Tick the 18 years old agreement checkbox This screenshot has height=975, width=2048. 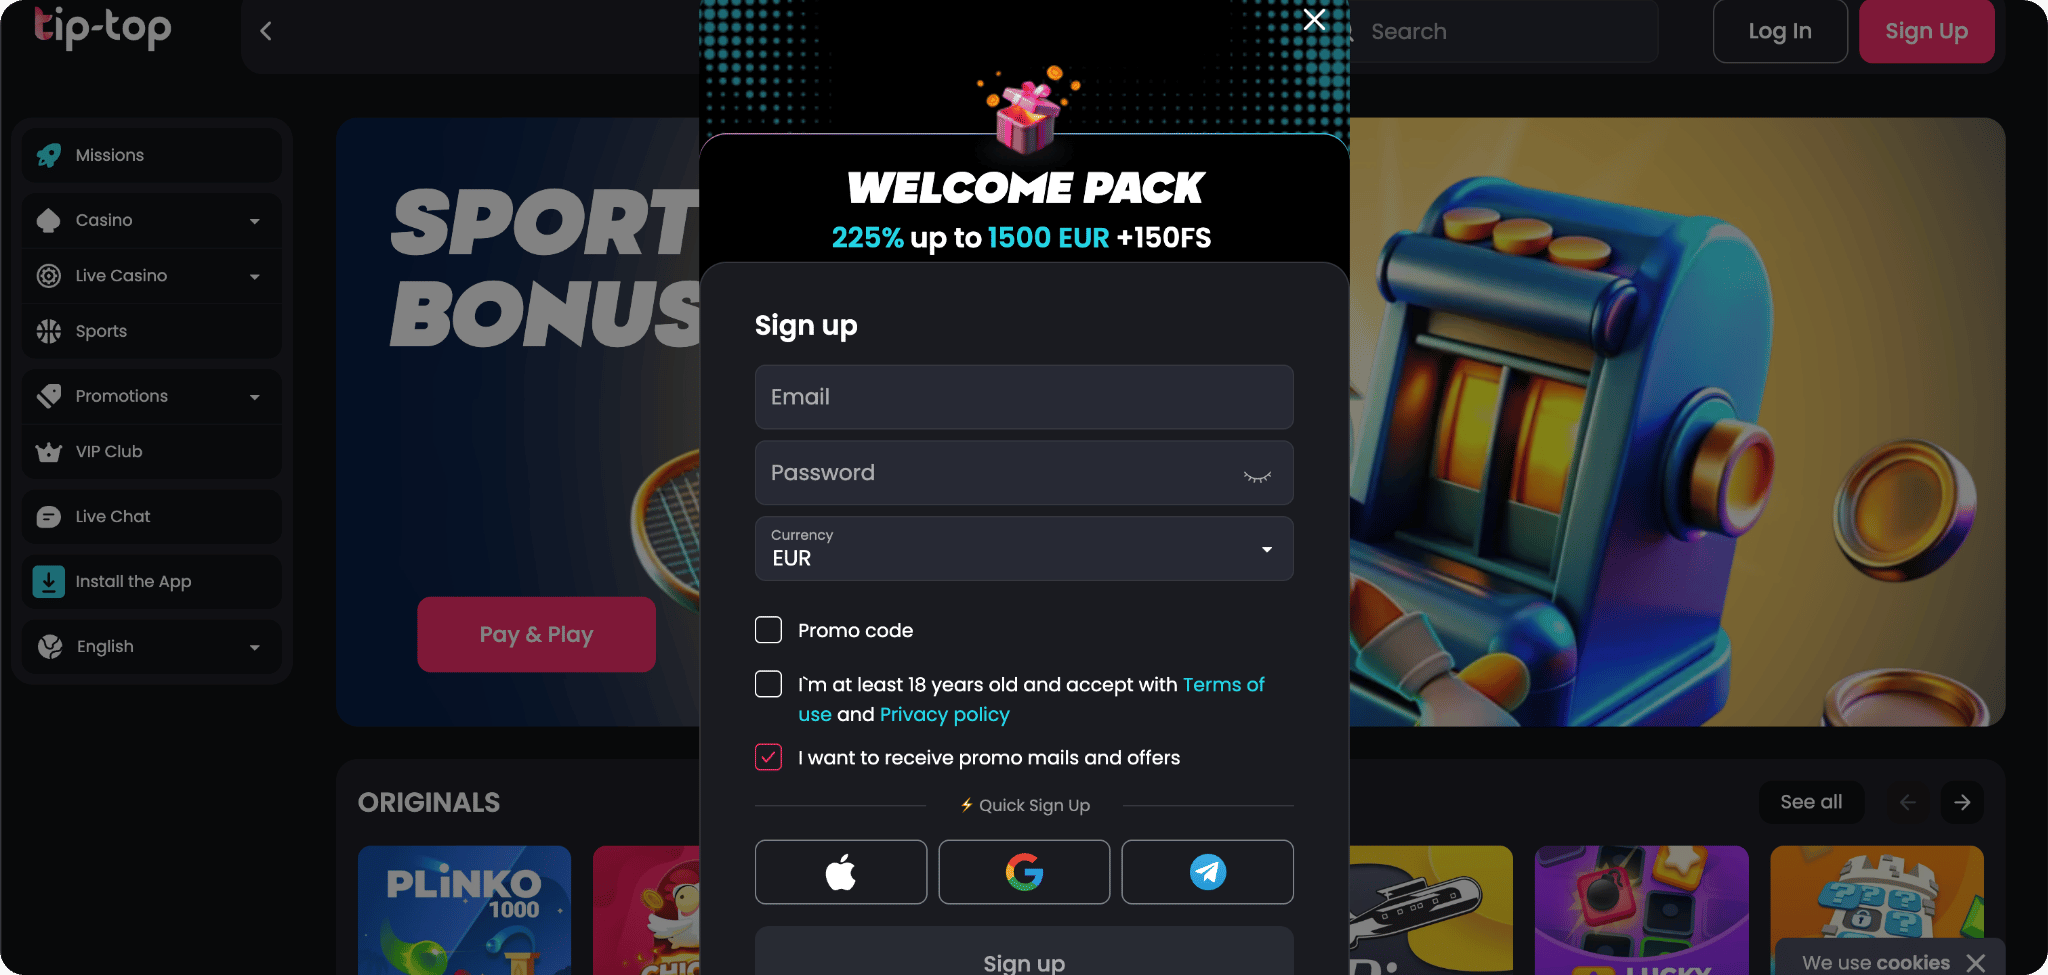(768, 684)
